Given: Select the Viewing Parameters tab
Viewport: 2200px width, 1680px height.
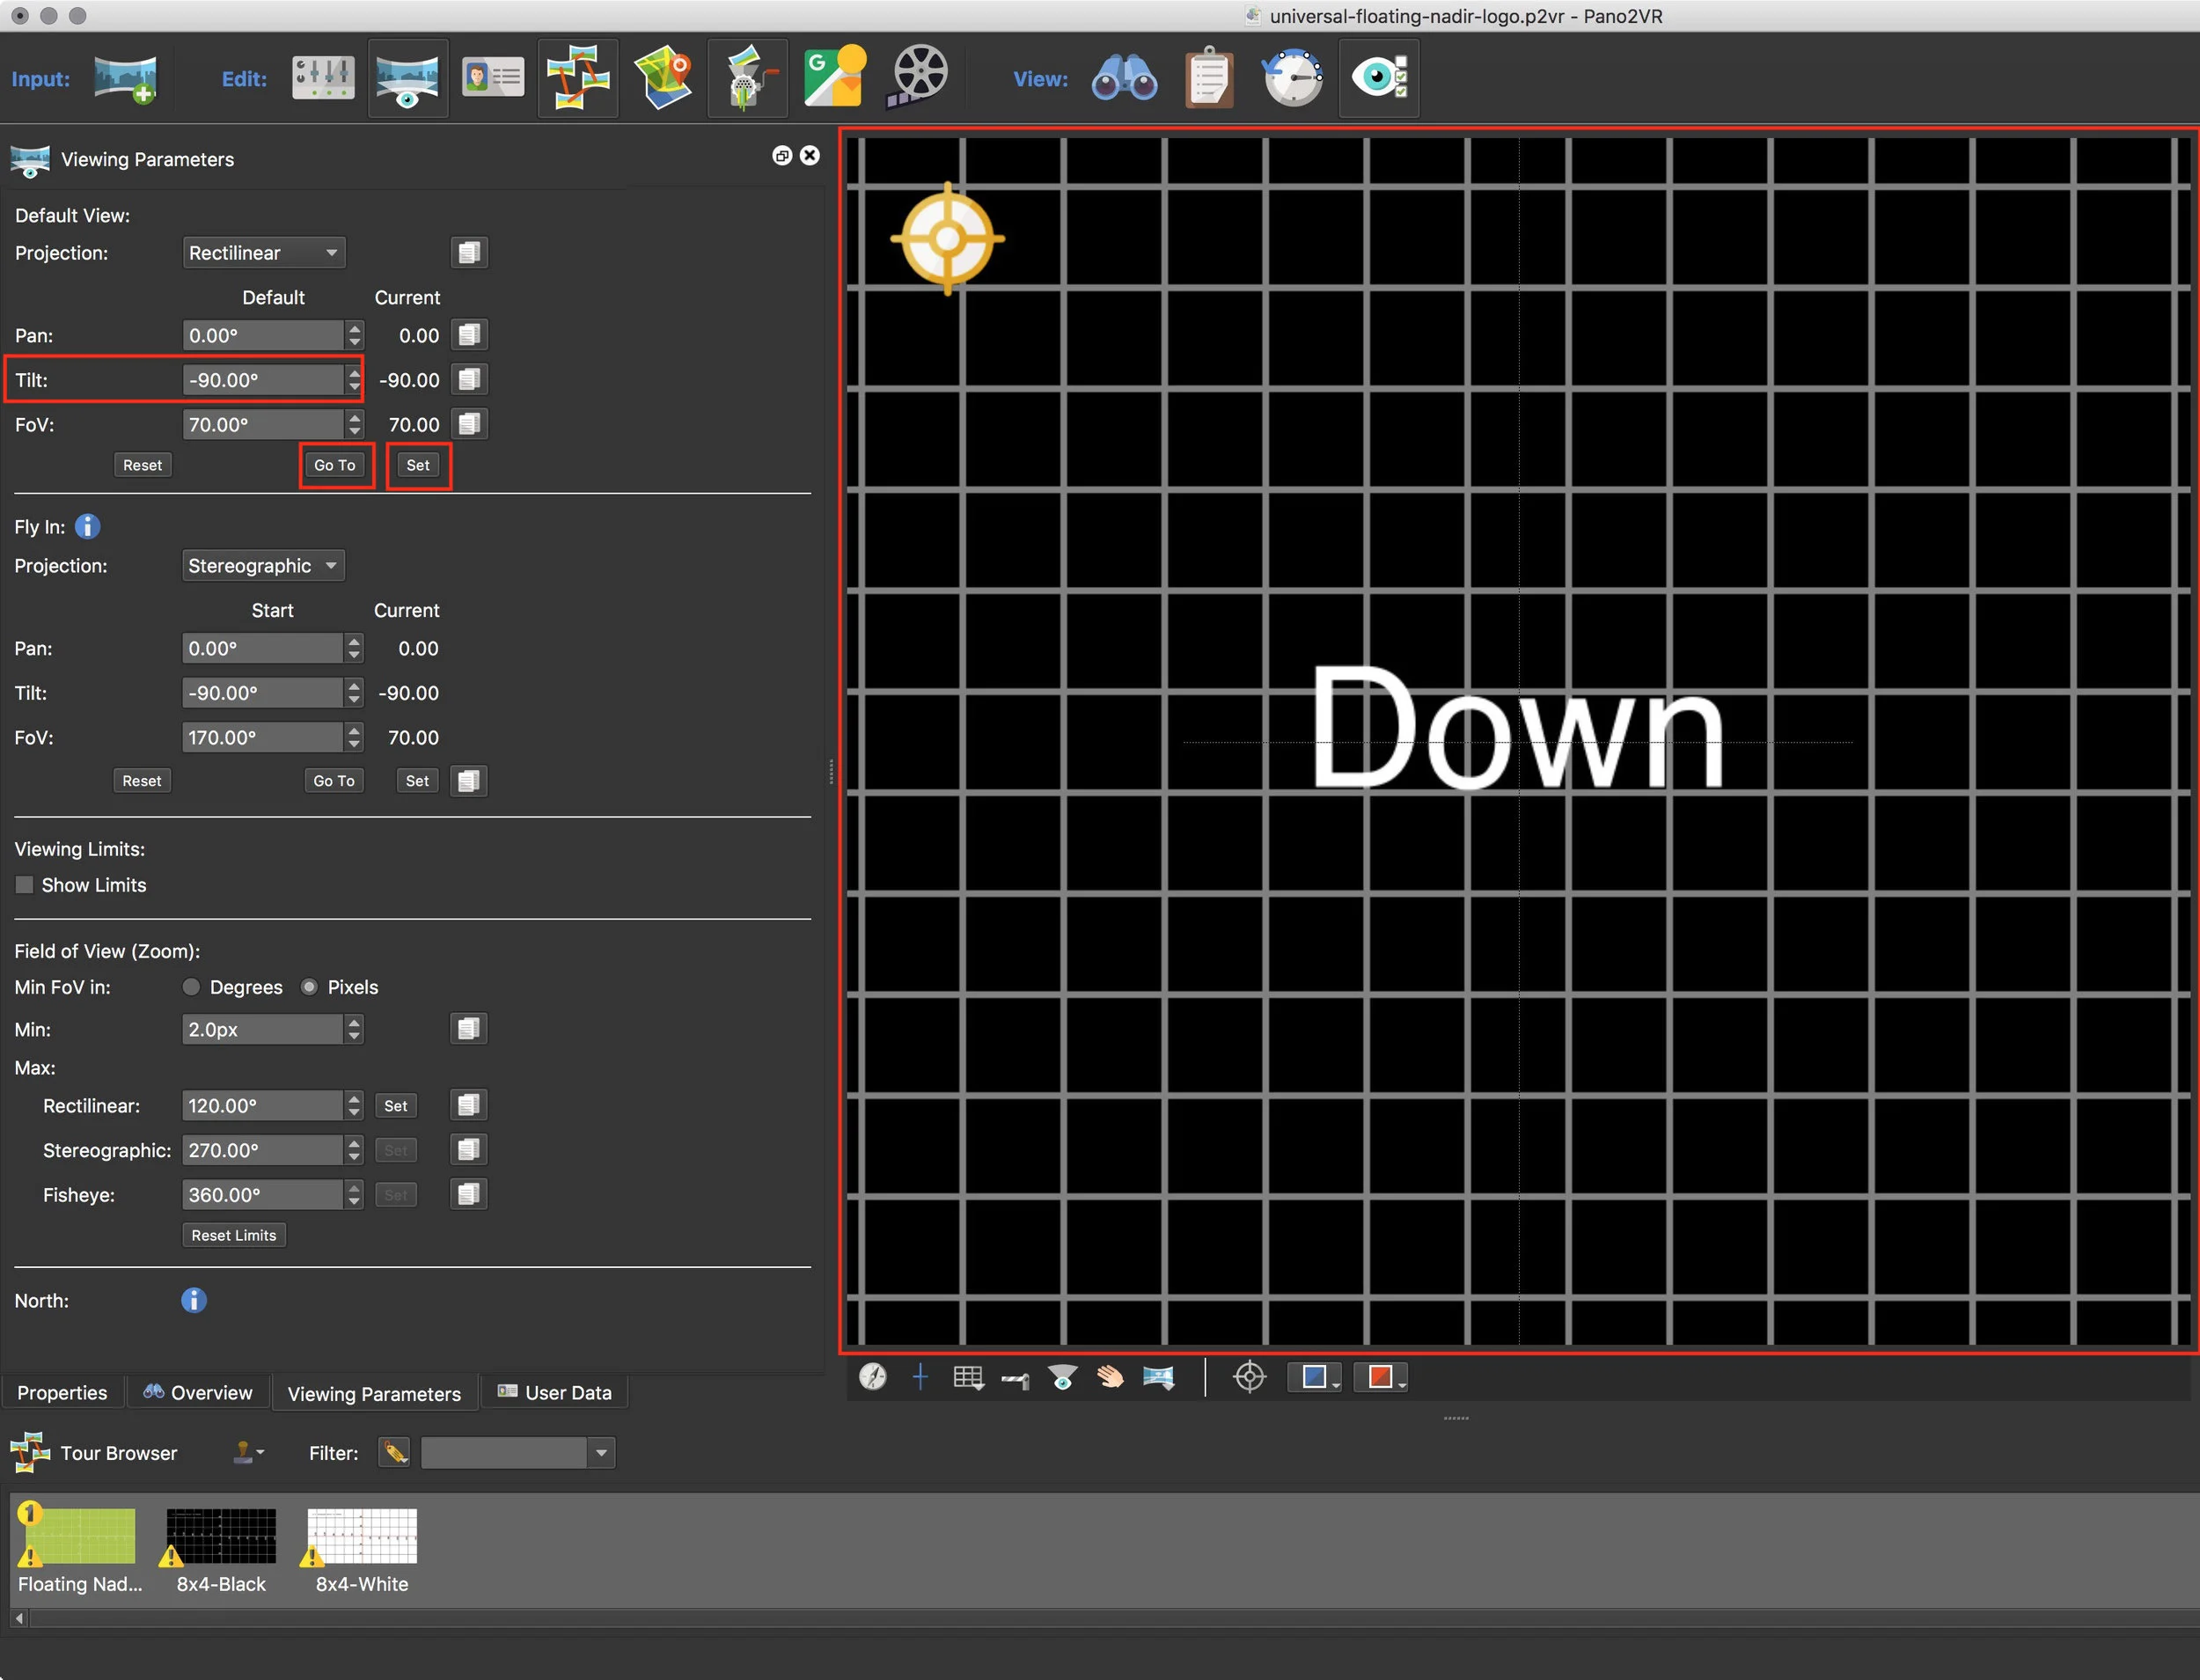Looking at the screenshot, I should point(374,1394).
